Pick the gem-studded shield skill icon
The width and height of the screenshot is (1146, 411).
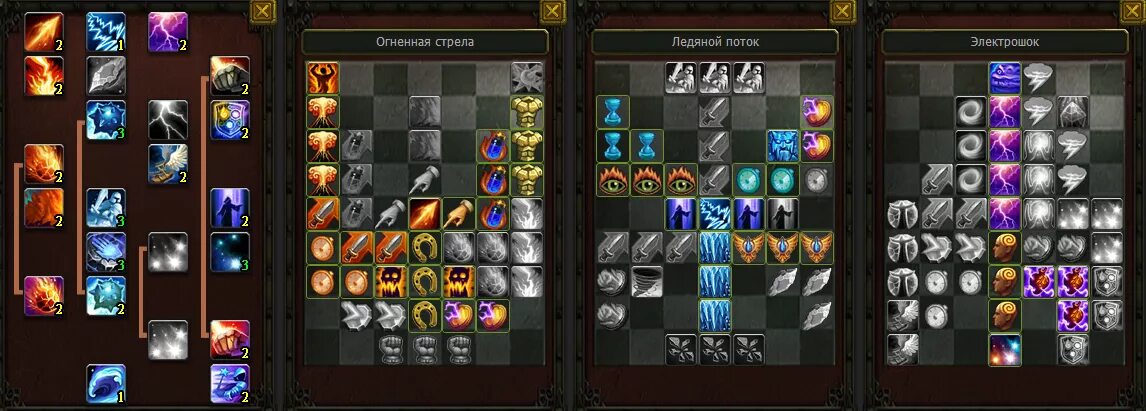(x=230, y=120)
